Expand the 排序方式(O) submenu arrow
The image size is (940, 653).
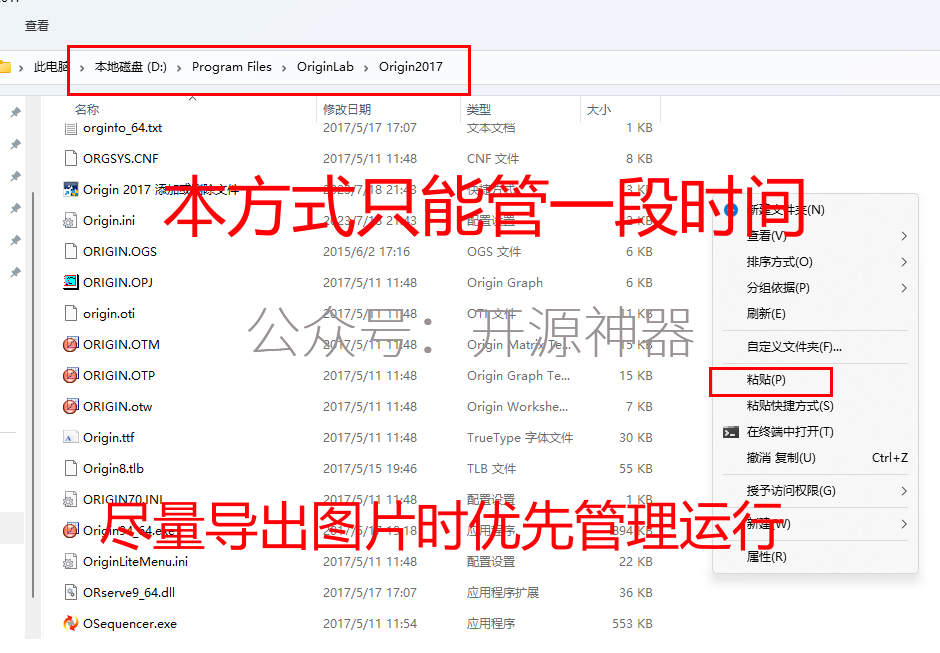click(x=903, y=262)
